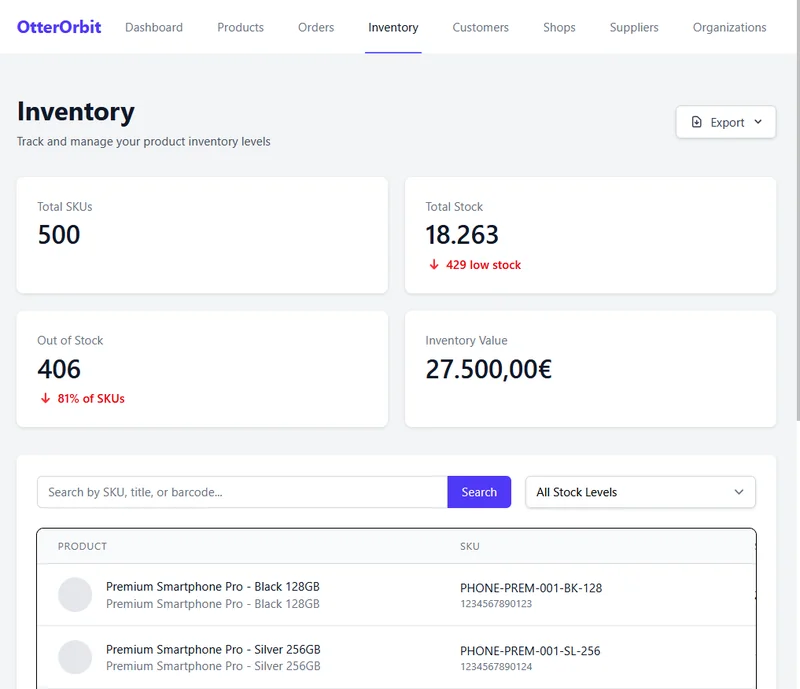The height and width of the screenshot is (689, 800).
Task: Switch to the Orders tab
Action: pos(316,27)
